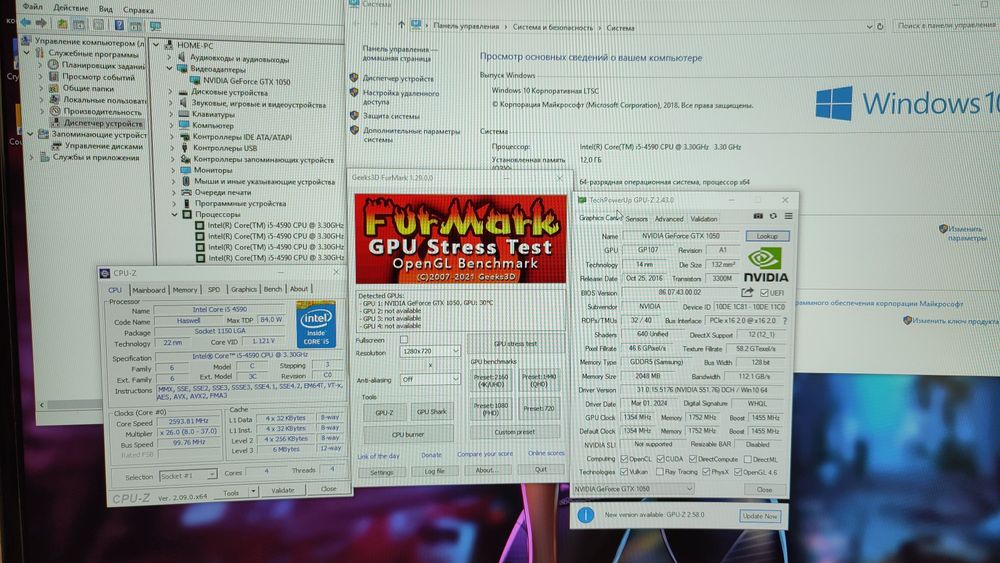Click the up arrow in System window
This screenshot has height=563, width=1000.
pyautogui.click(x=401, y=25)
